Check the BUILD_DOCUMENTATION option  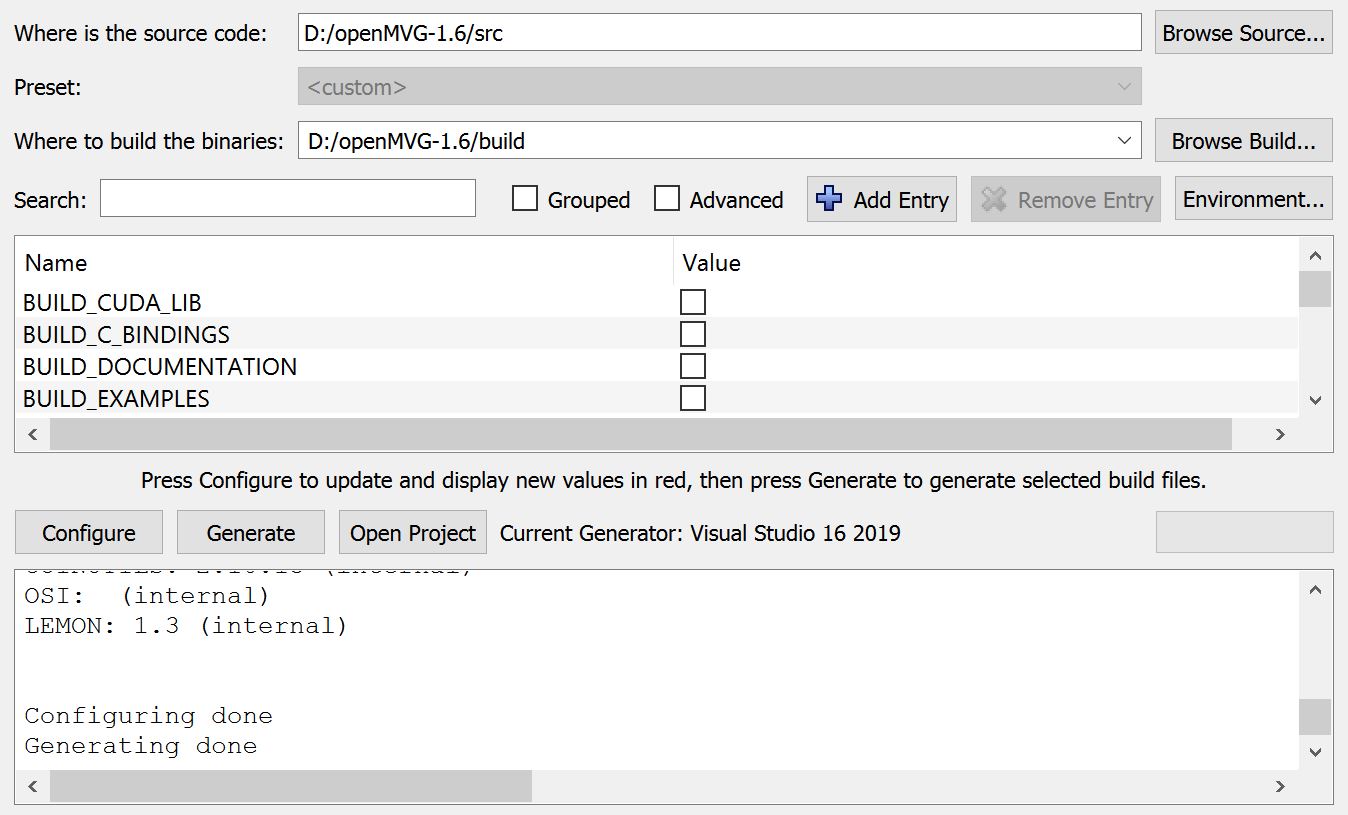tap(693, 366)
